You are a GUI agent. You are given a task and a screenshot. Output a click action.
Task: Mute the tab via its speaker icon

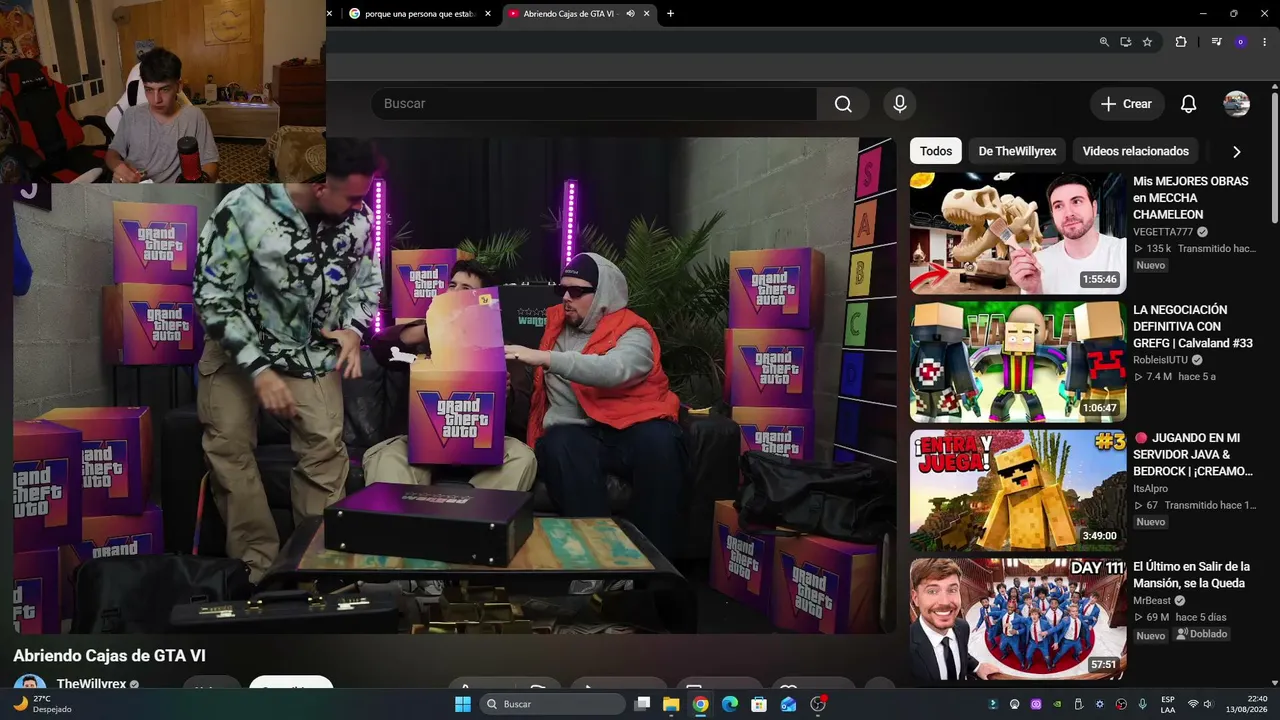coord(630,14)
